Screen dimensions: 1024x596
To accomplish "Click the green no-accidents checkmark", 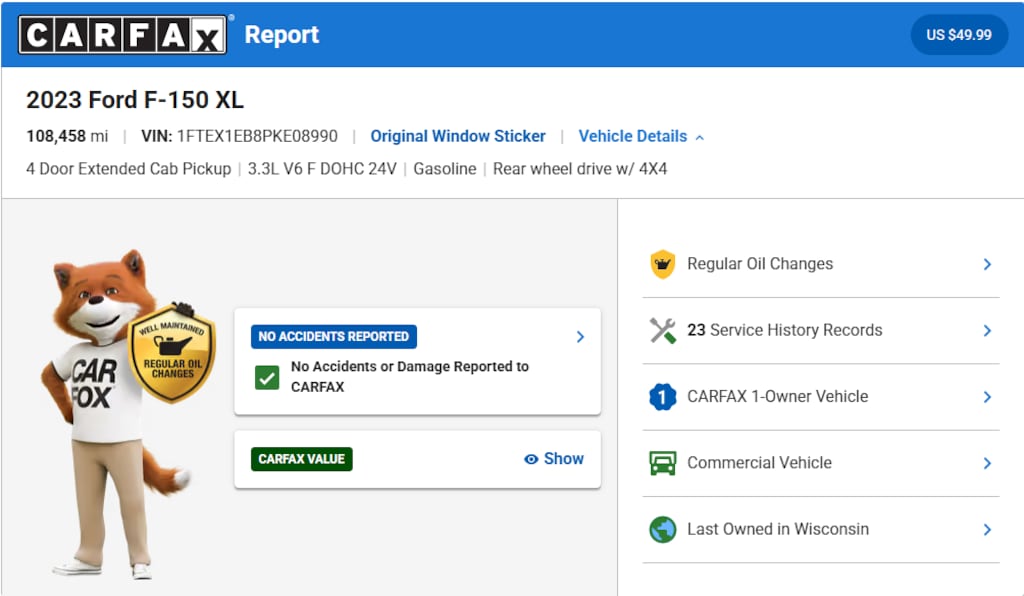I will (x=267, y=377).
